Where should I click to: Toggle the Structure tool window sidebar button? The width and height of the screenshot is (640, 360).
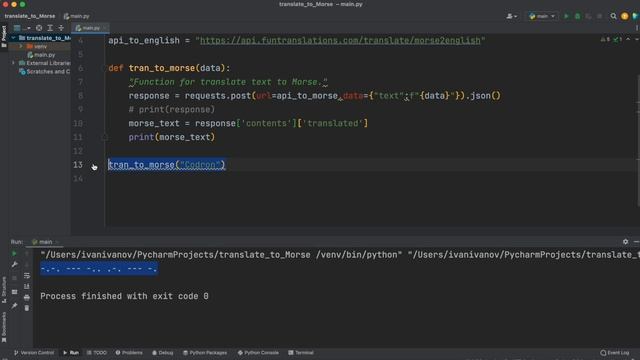(4, 289)
